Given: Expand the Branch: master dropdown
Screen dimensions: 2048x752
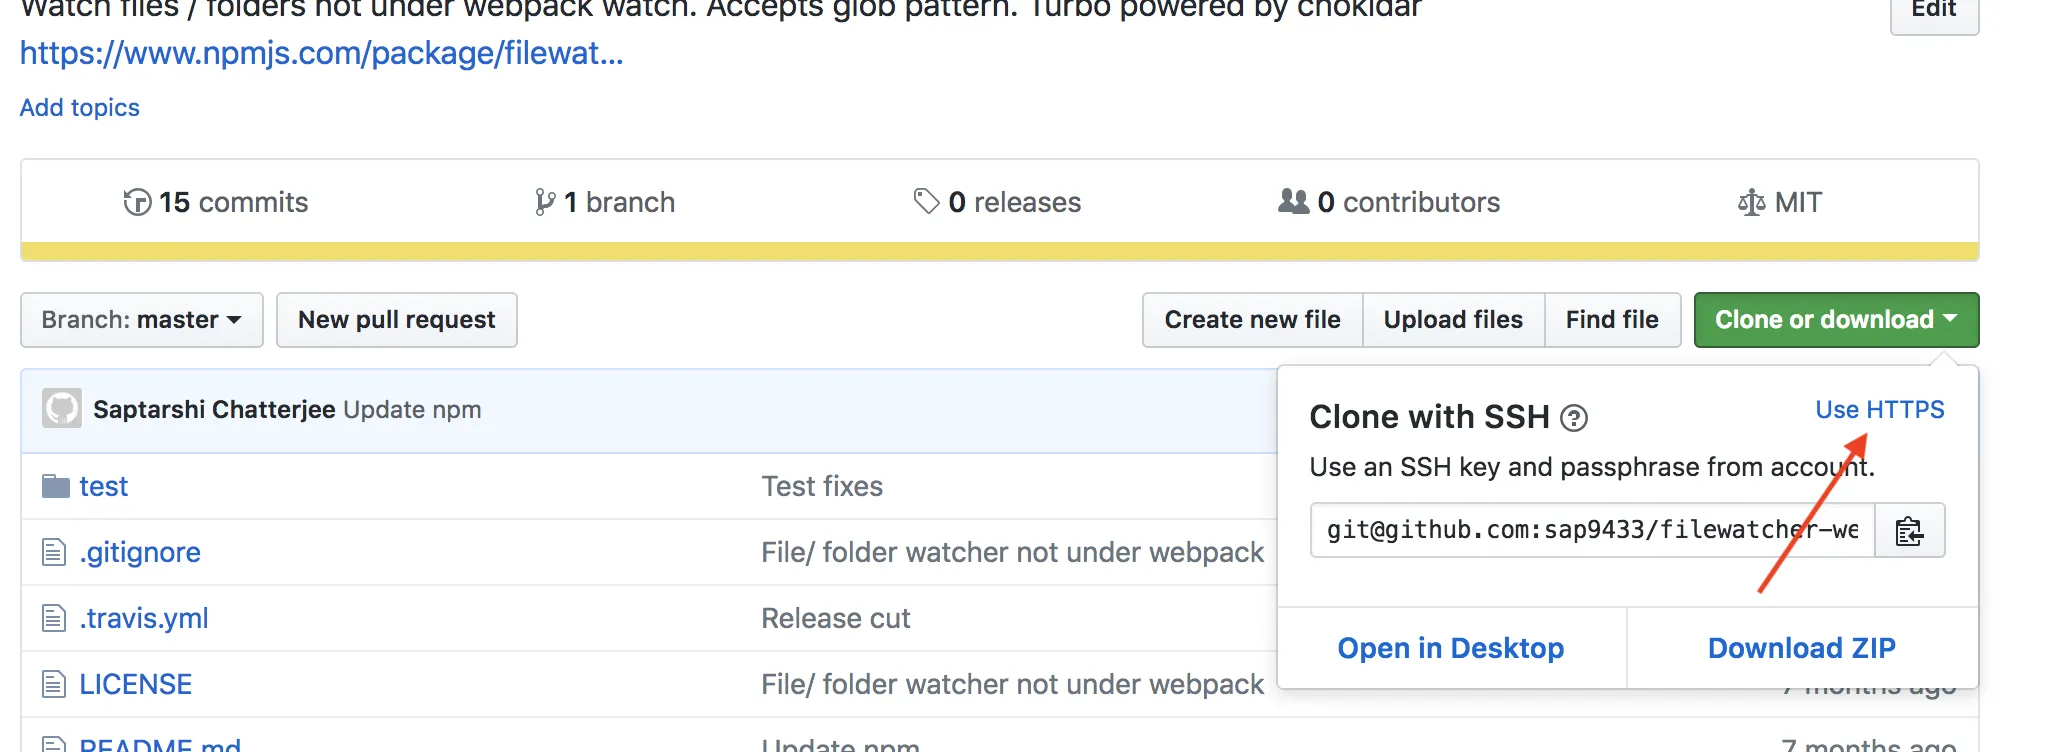Looking at the screenshot, I should (x=142, y=320).
